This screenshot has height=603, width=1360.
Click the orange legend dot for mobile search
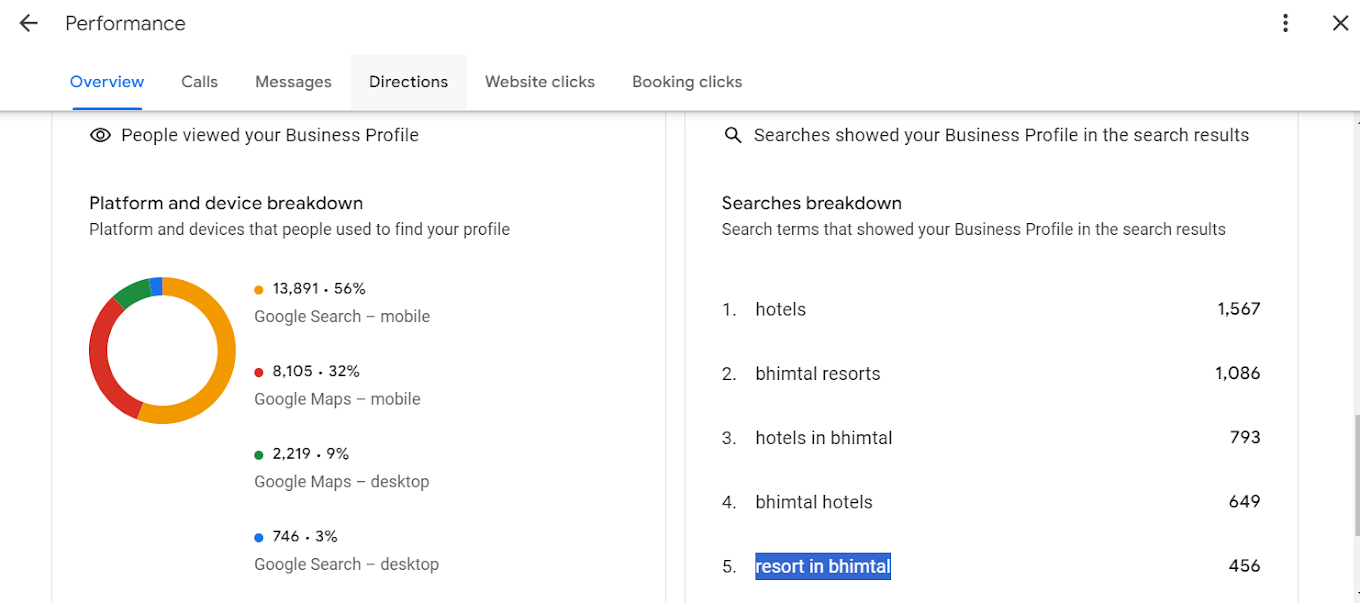(x=260, y=288)
